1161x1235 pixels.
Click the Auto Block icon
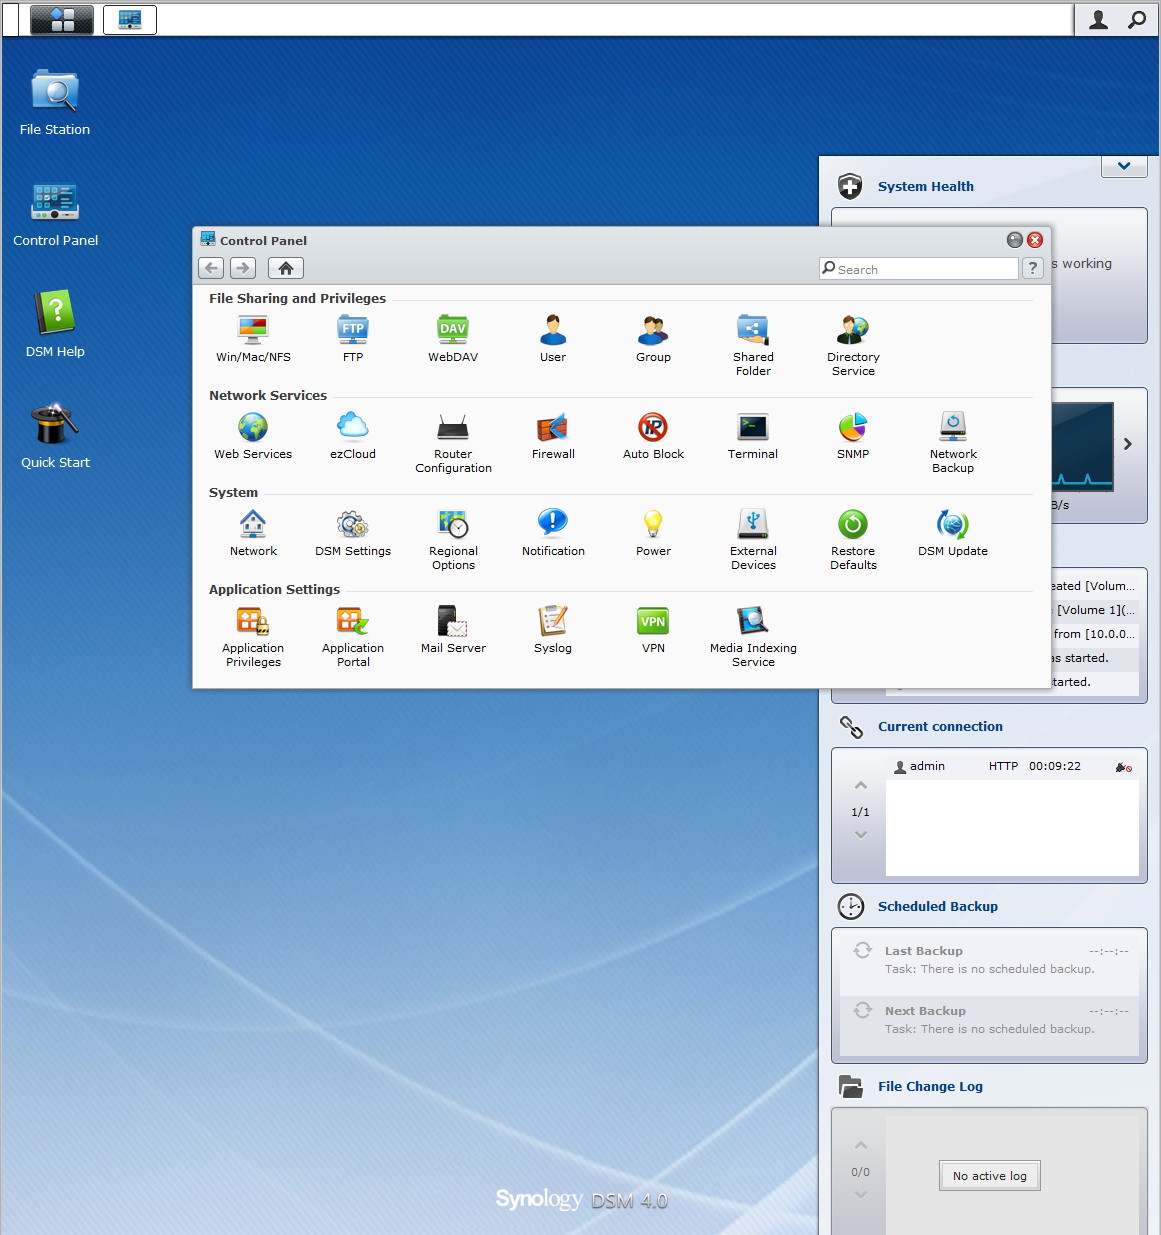(653, 429)
